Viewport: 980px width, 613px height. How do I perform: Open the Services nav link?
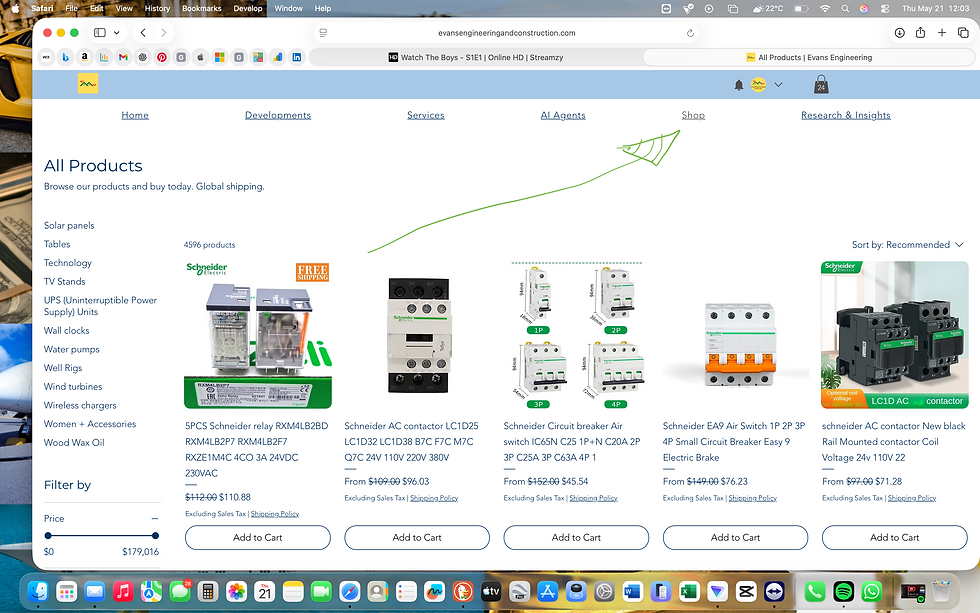(426, 115)
